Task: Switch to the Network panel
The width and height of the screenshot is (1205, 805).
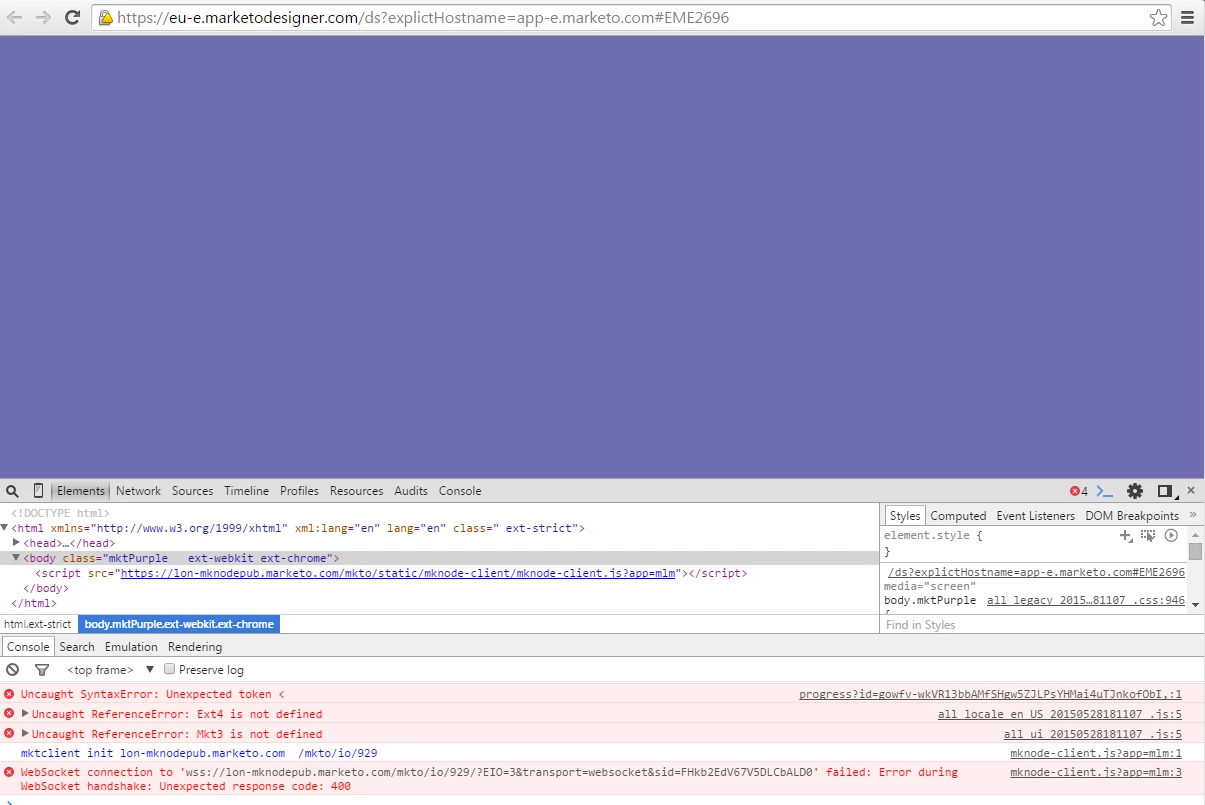Action: pos(138,491)
